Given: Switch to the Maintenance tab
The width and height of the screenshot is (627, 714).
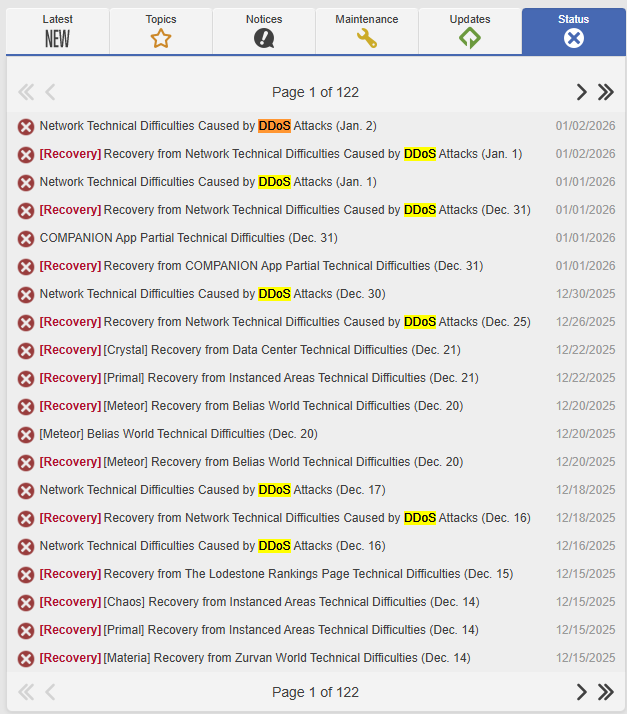Looking at the screenshot, I should (367, 31).
